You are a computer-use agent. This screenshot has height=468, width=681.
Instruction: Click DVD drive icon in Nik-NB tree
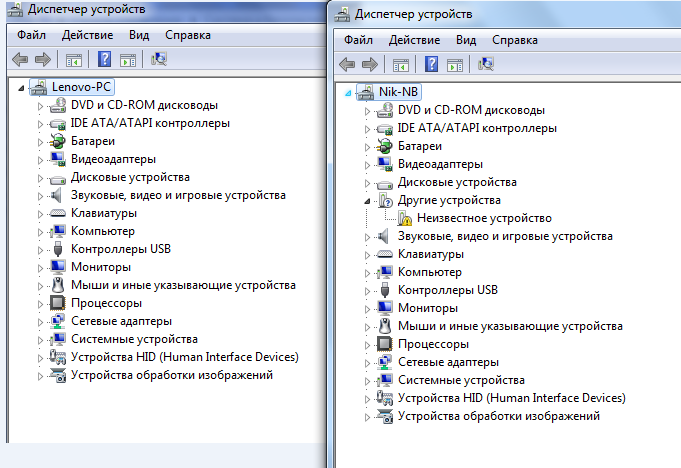tap(384, 110)
